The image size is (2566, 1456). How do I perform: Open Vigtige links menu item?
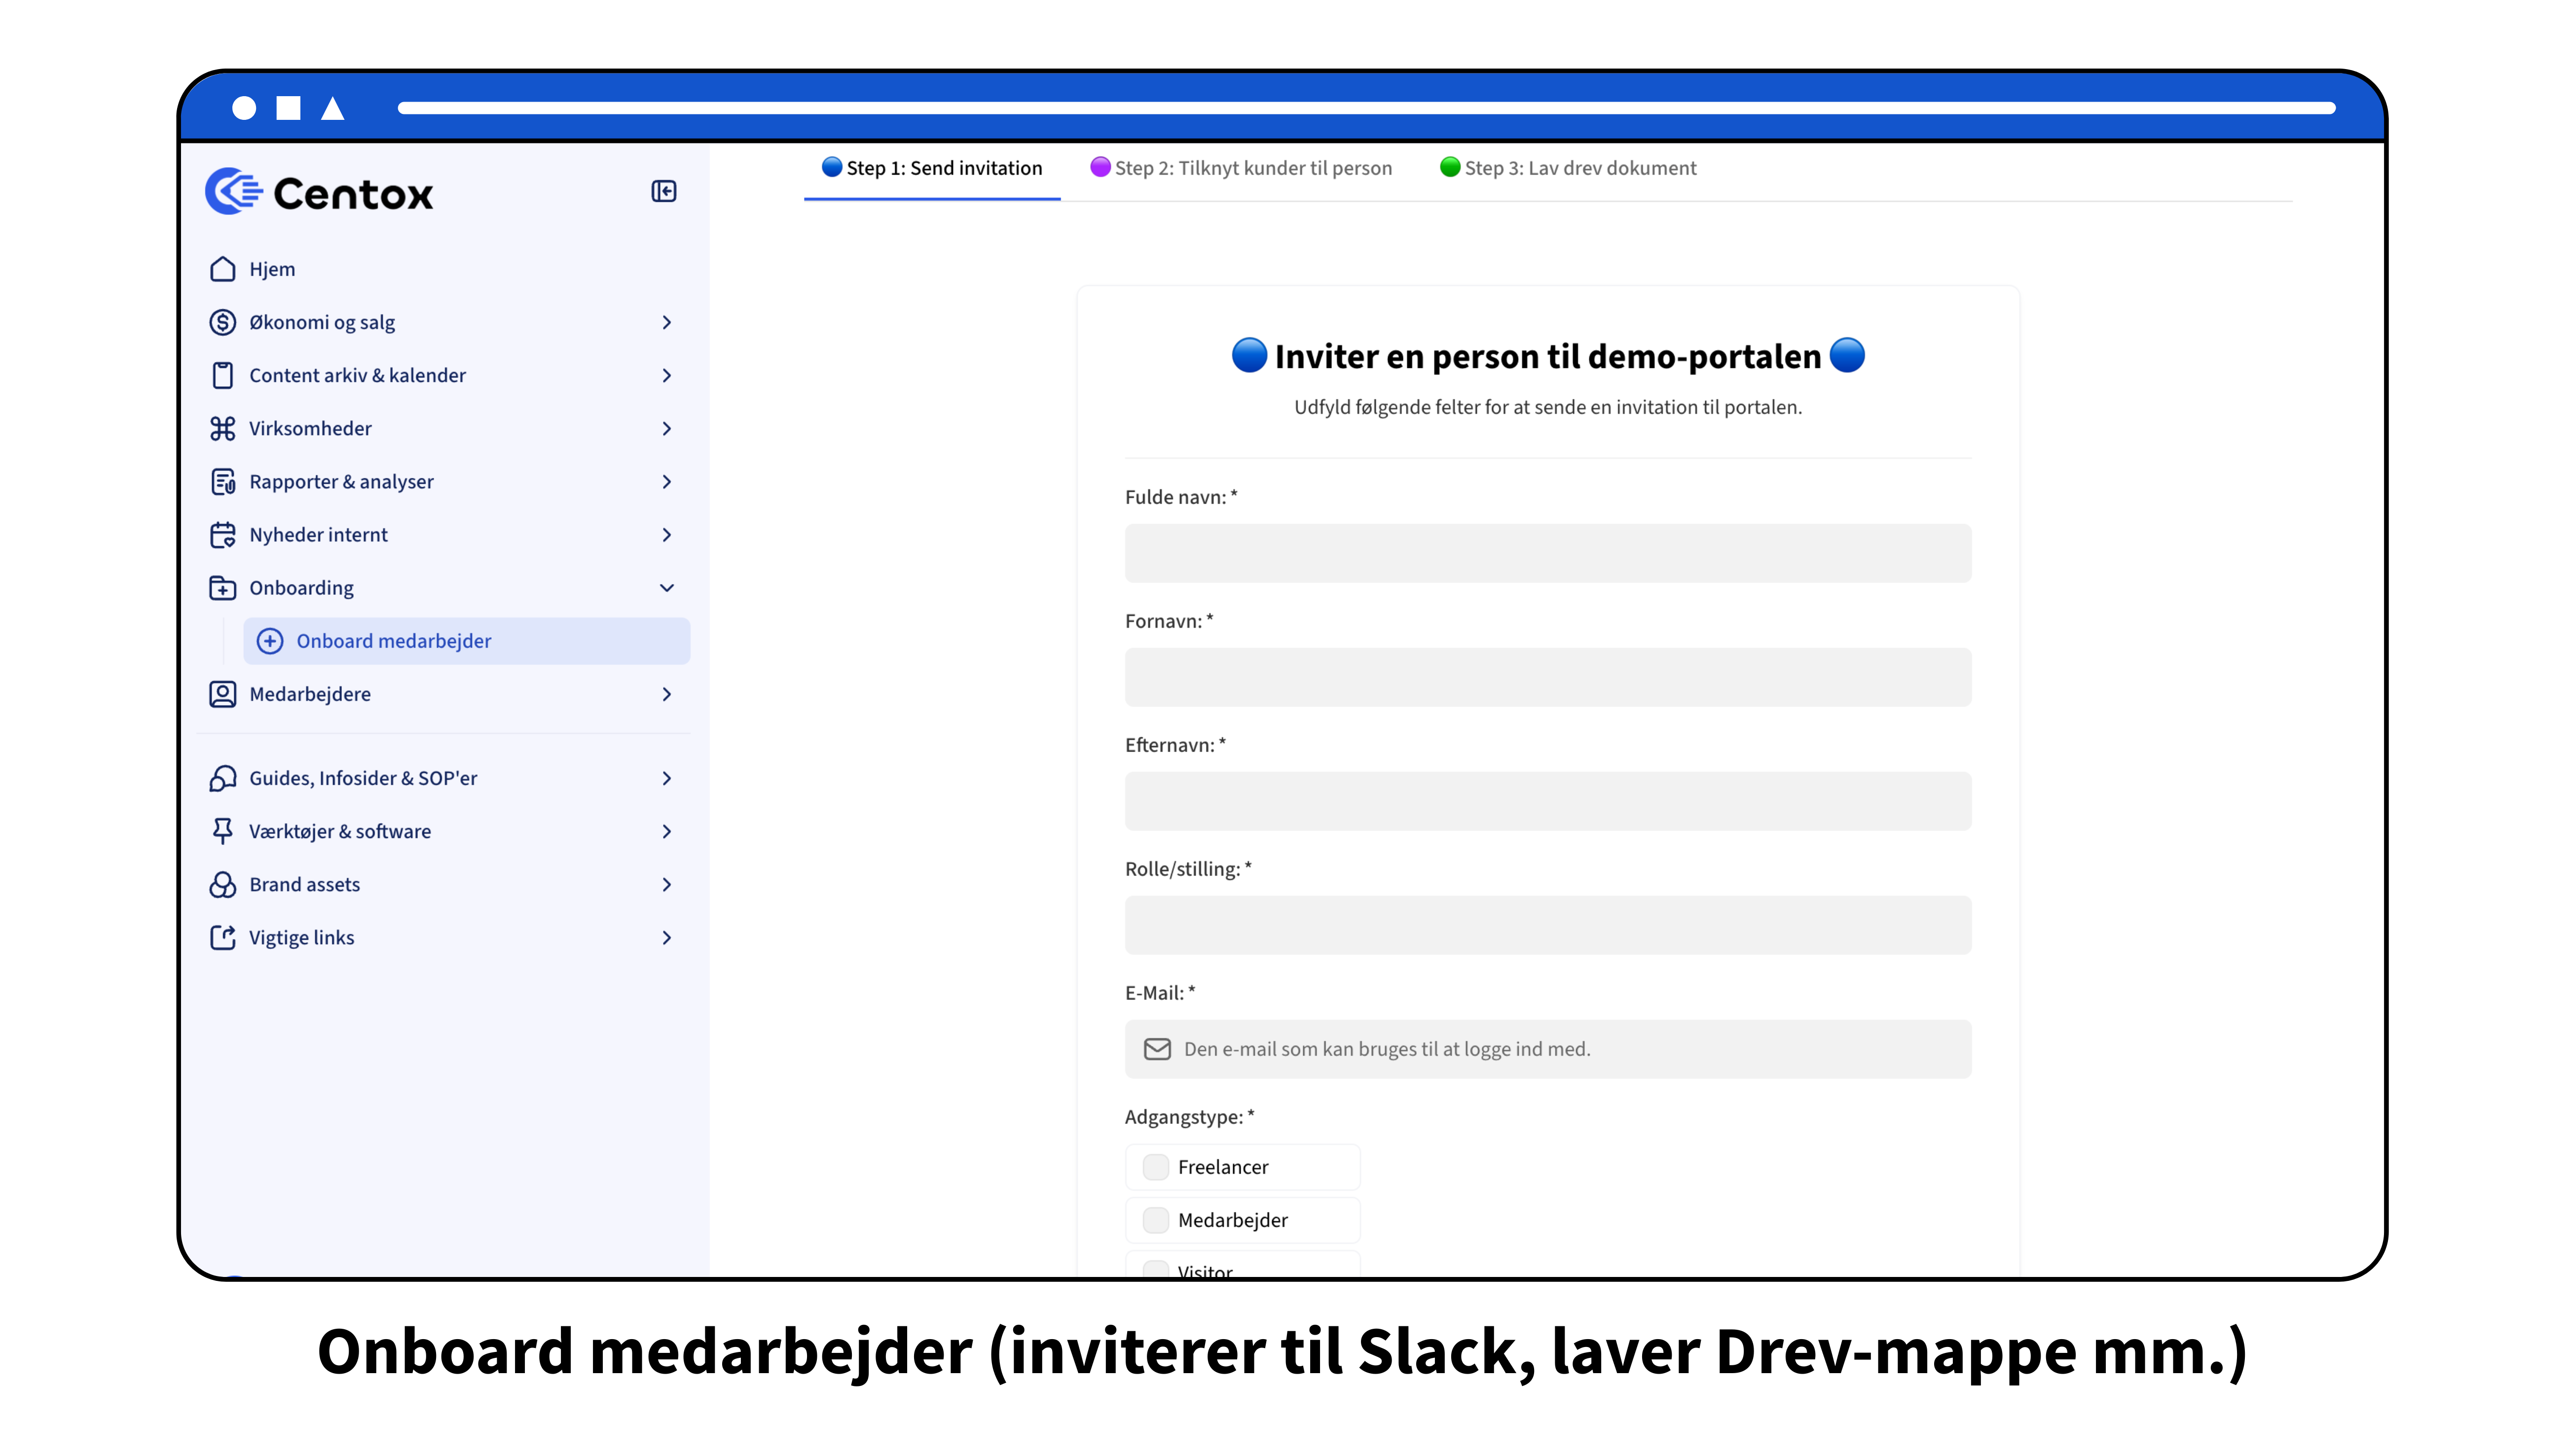pos(301,937)
